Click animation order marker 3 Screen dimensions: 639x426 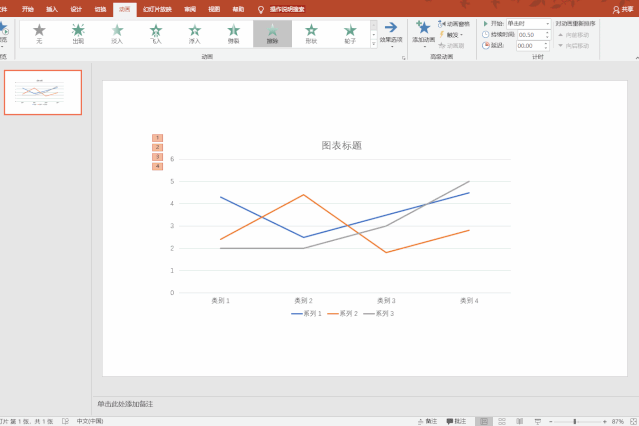click(157, 157)
